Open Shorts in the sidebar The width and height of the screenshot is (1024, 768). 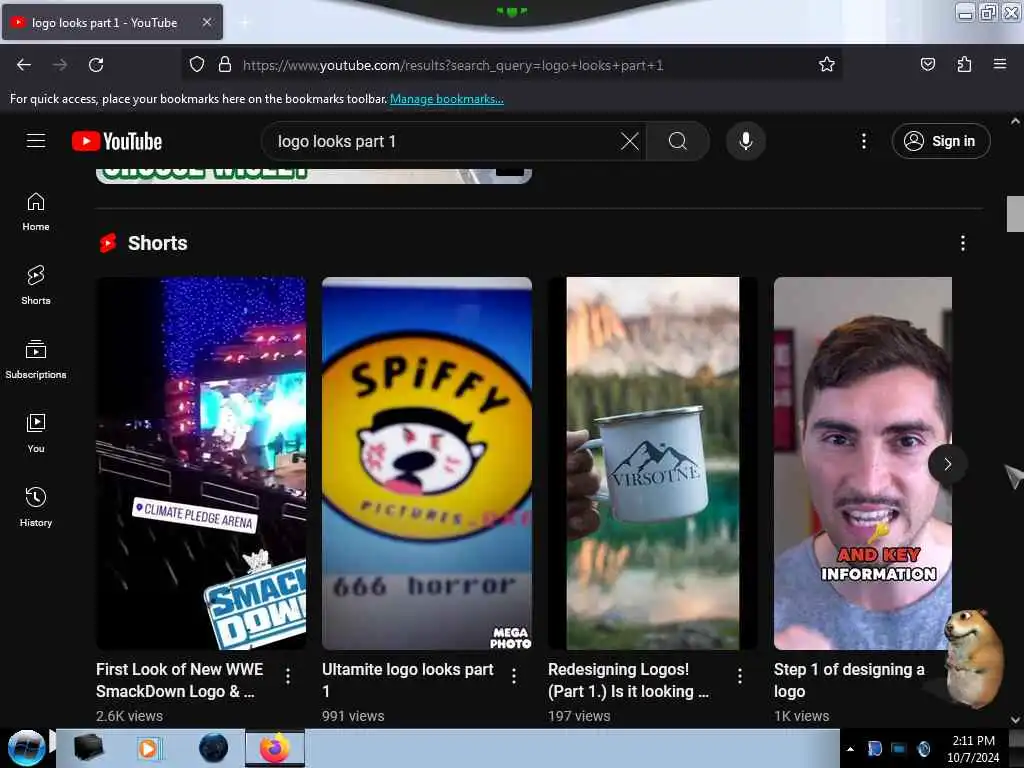click(x=36, y=286)
